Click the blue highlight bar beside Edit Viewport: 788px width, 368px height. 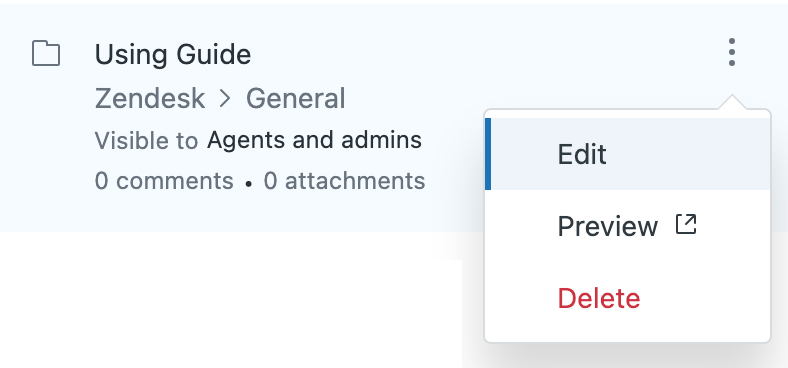point(488,154)
